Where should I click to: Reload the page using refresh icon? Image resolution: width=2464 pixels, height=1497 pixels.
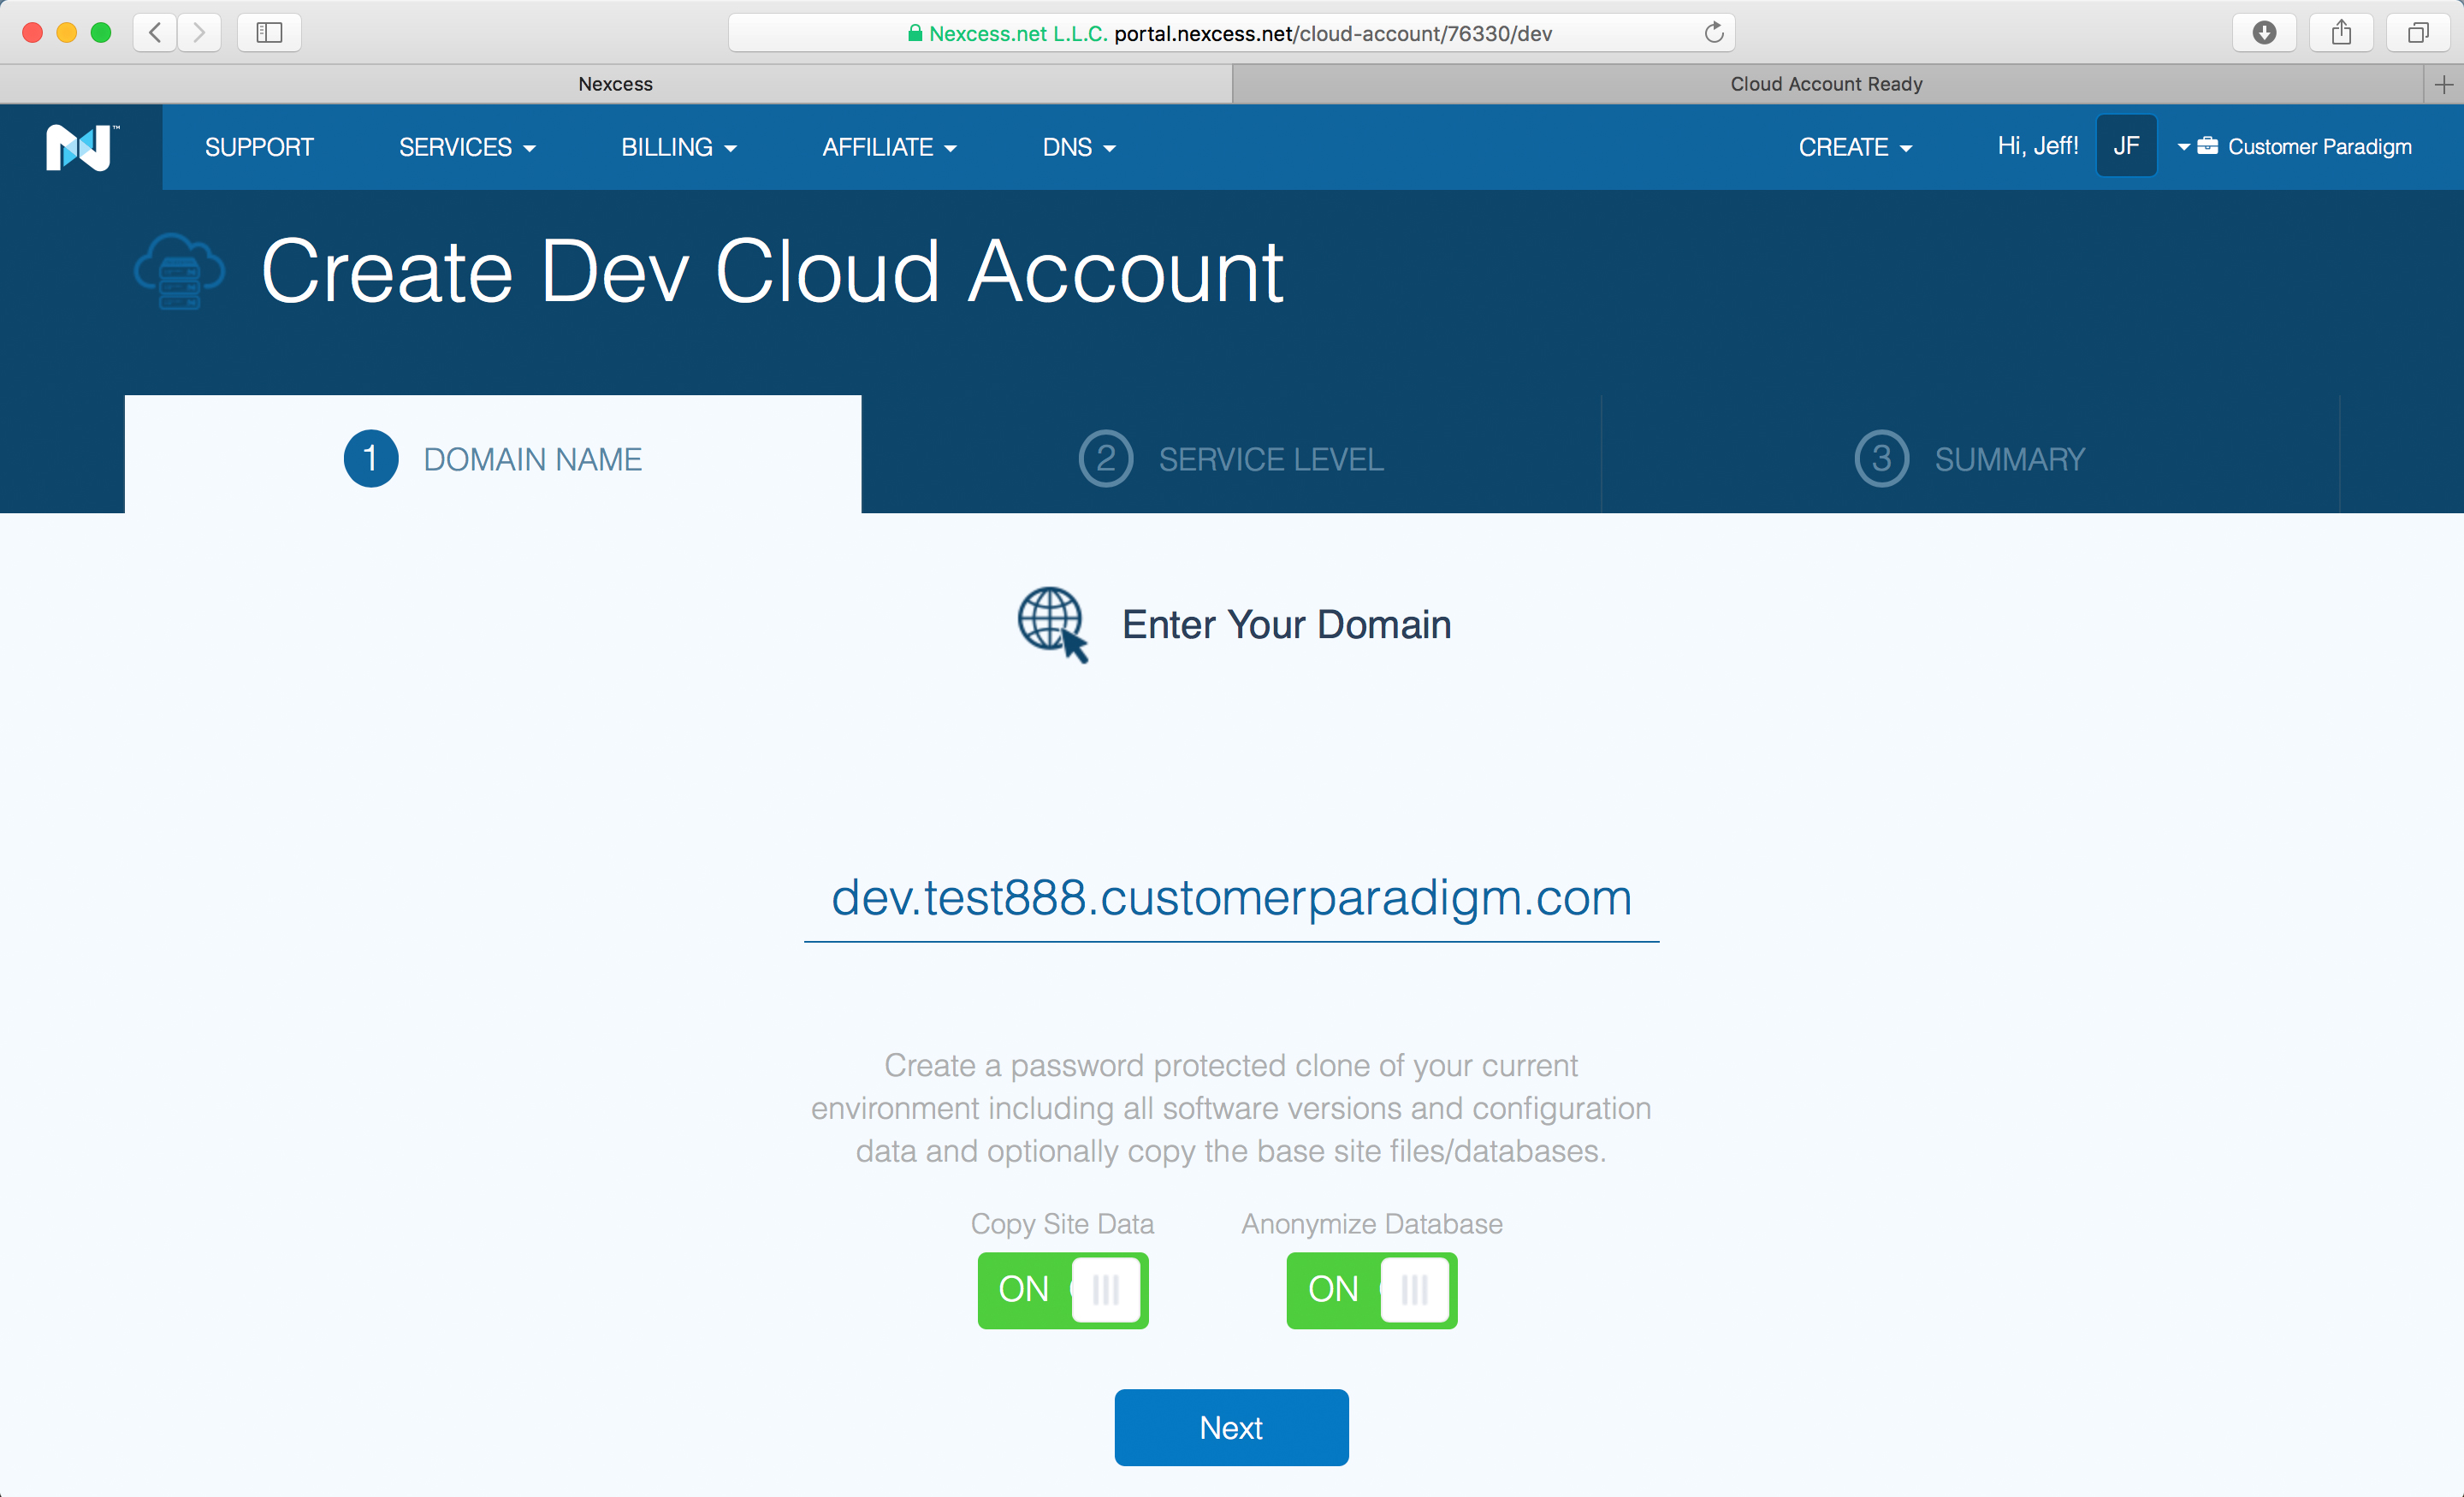[1714, 33]
